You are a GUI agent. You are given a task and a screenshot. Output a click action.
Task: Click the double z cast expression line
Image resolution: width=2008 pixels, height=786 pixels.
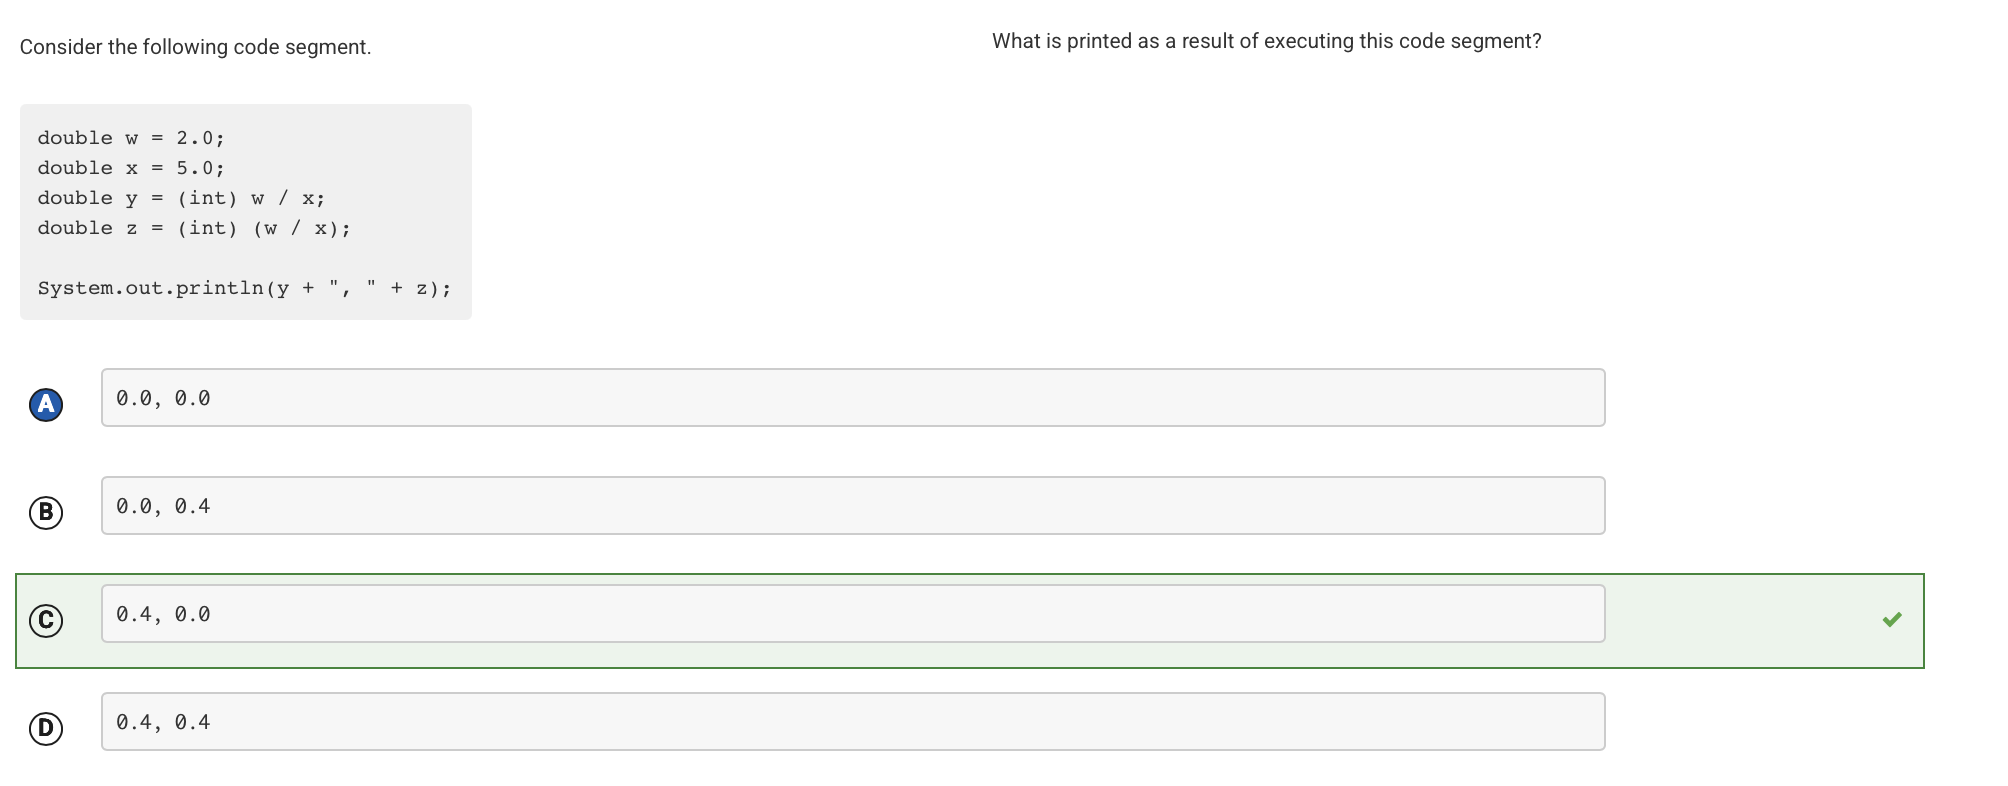pos(194,228)
